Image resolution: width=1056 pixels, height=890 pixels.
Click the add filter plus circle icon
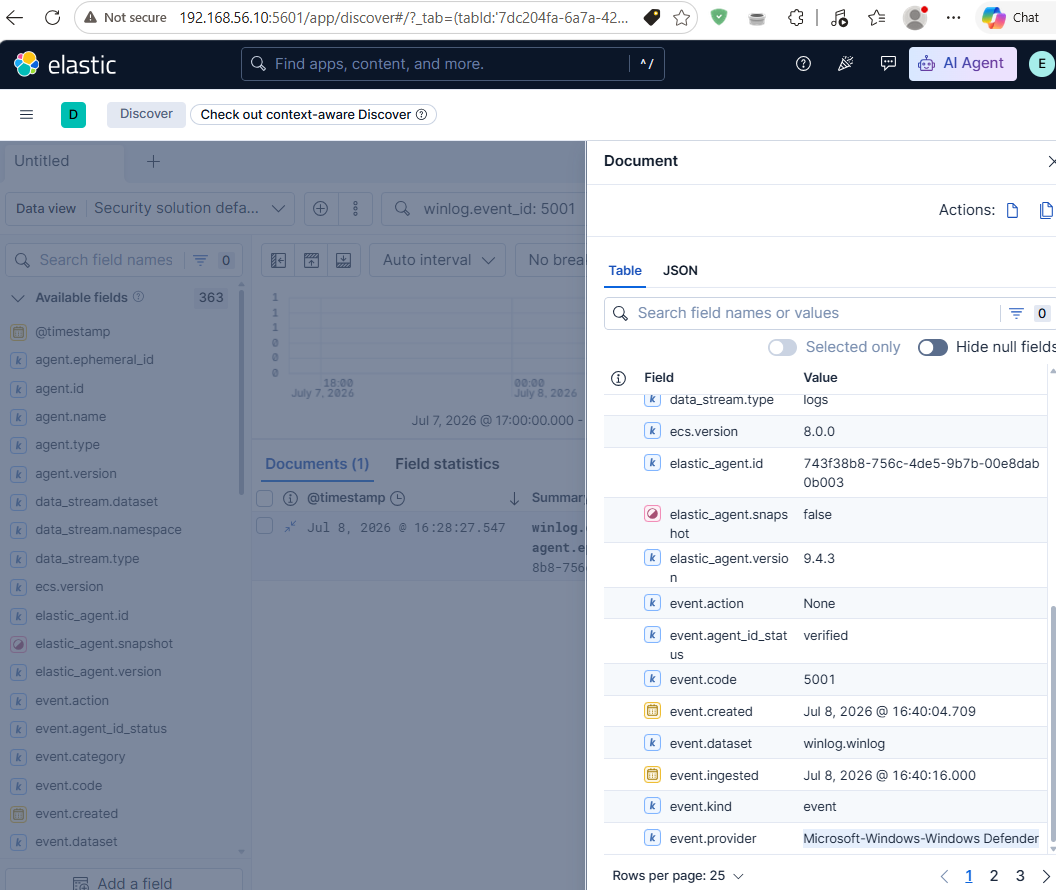[321, 209]
